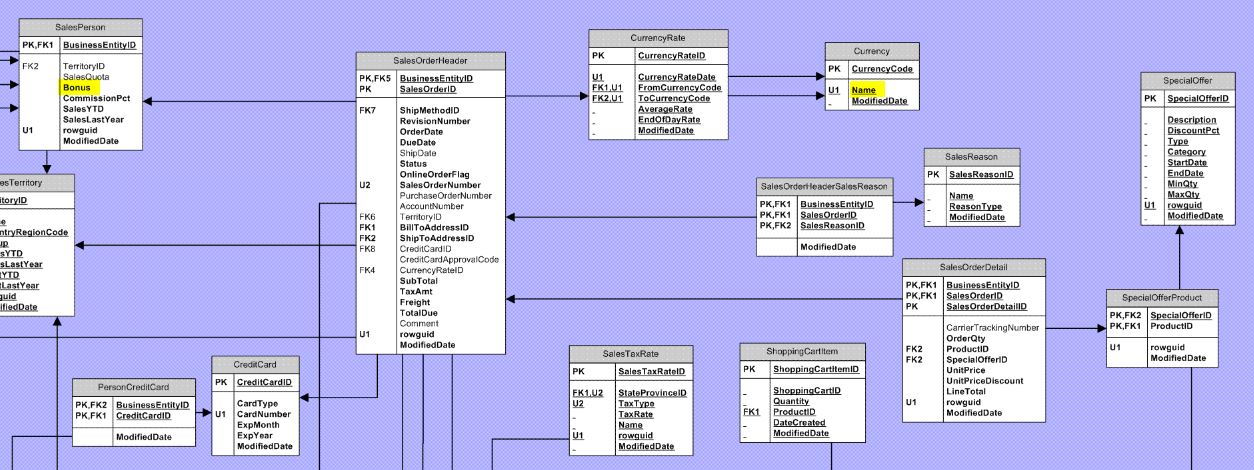1254x470 pixels.
Task: Select the ShoppingCartItem table header
Action: [x=802, y=351]
